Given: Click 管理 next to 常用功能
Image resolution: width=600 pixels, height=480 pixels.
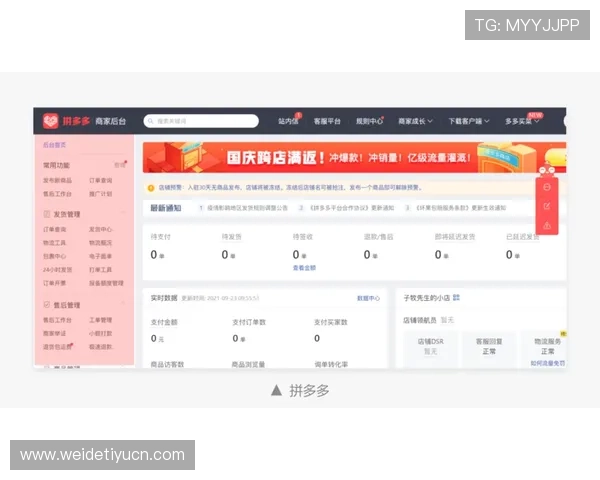Looking at the screenshot, I should click(x=119, y=165).
